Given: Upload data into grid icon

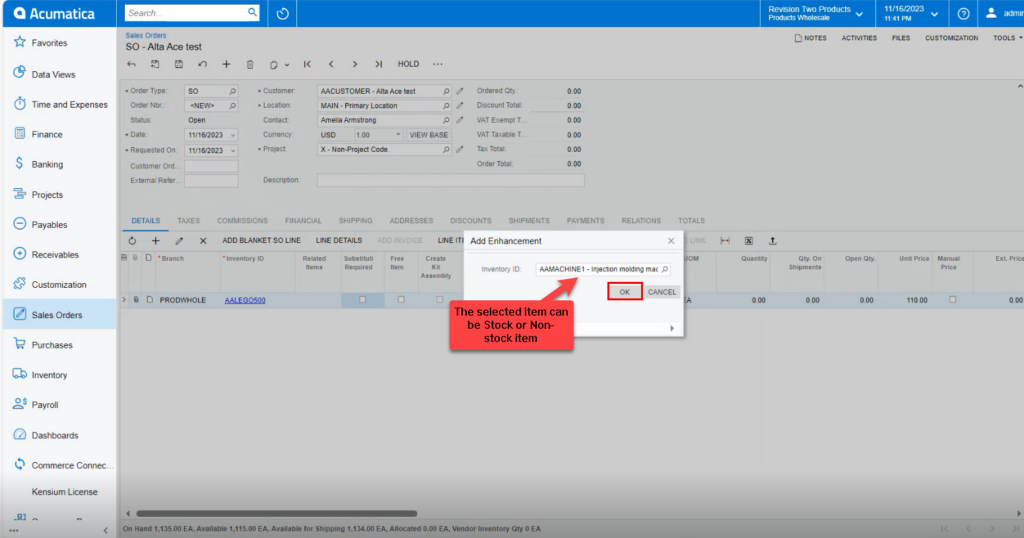Looking at the screenshot, I should (x=773, y=241).
